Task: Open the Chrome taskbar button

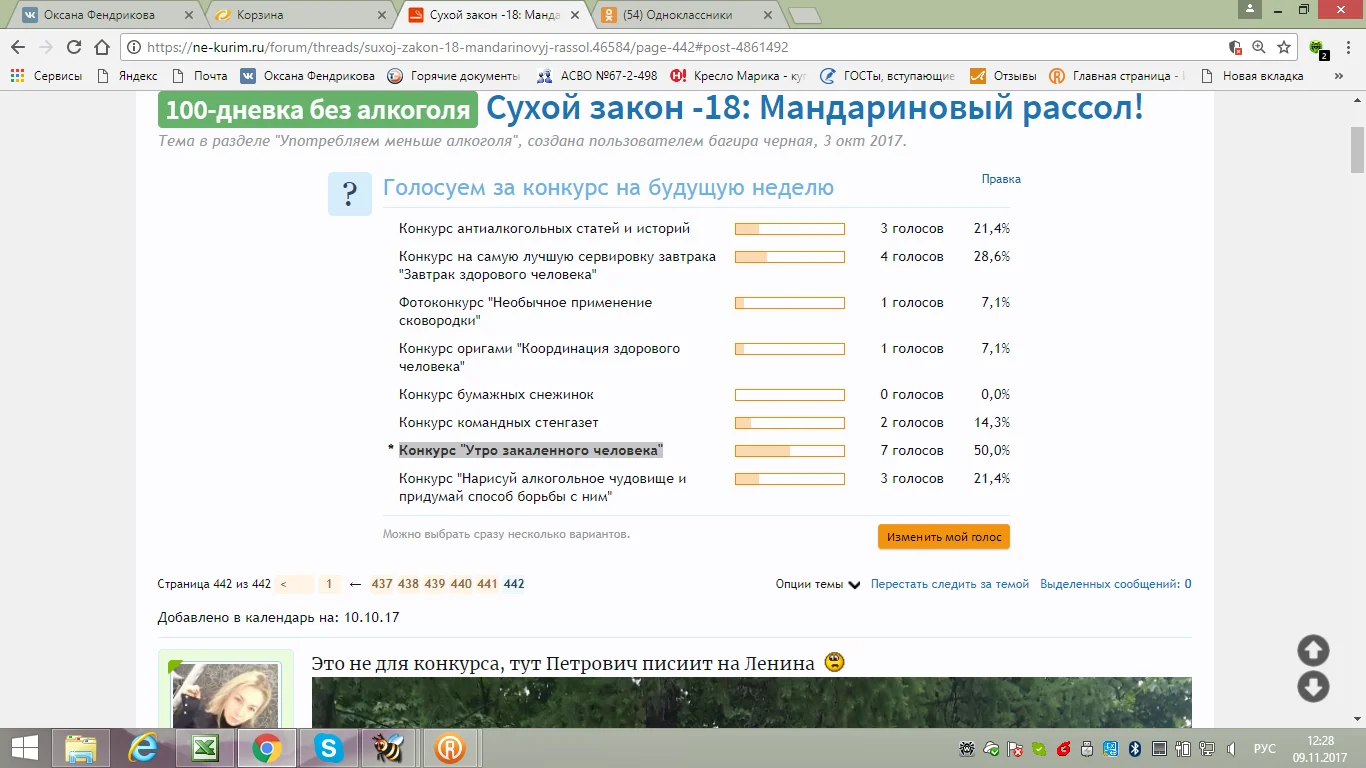Action: coord(266,748)
